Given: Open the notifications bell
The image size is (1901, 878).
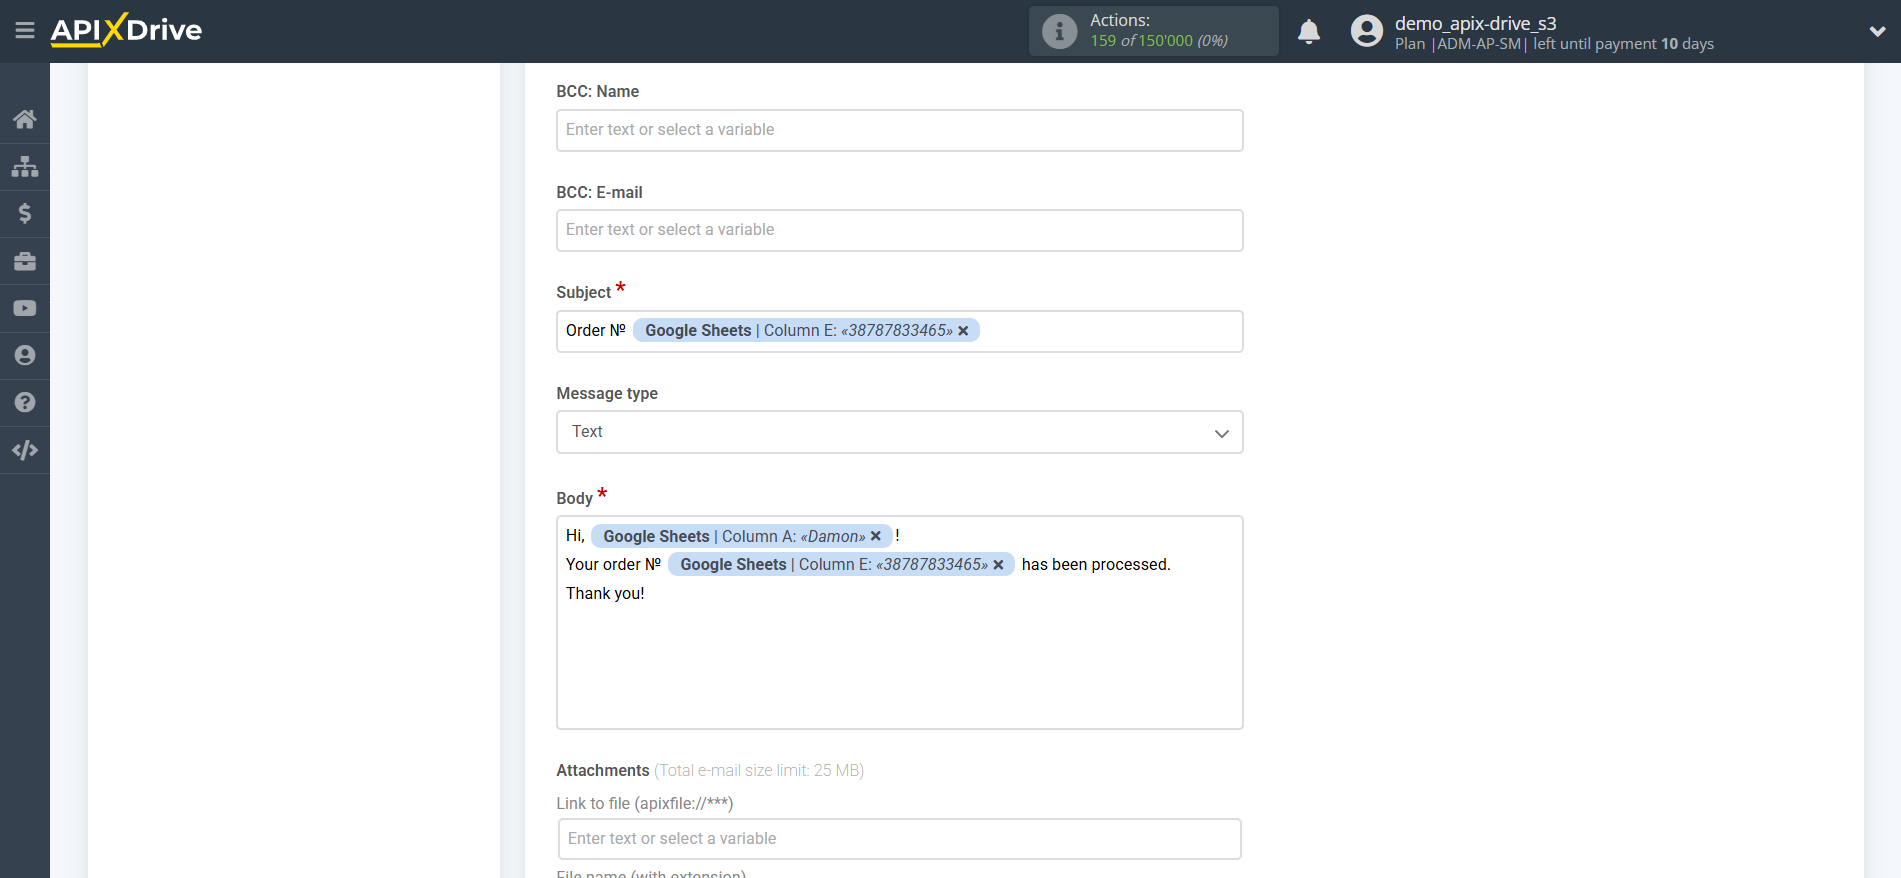Looking at the screenshot, I should (x=1309, y=32).
